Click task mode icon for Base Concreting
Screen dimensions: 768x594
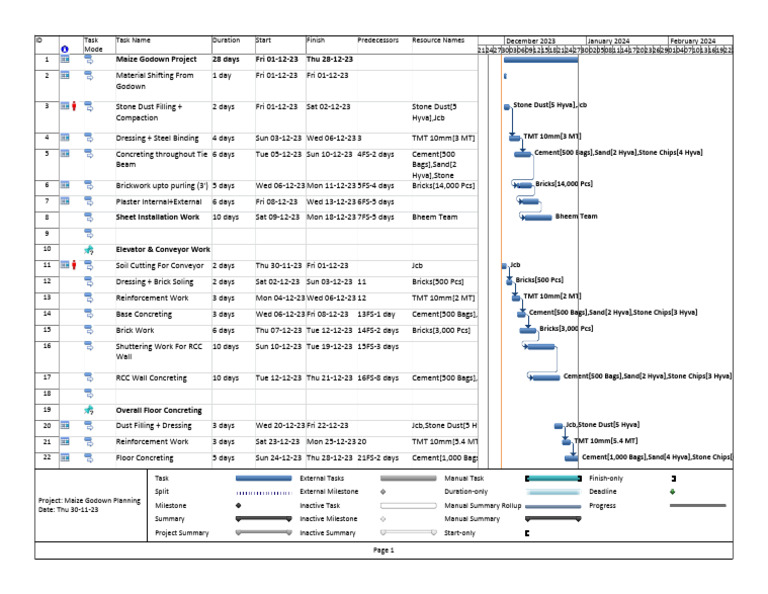[89, 314]
